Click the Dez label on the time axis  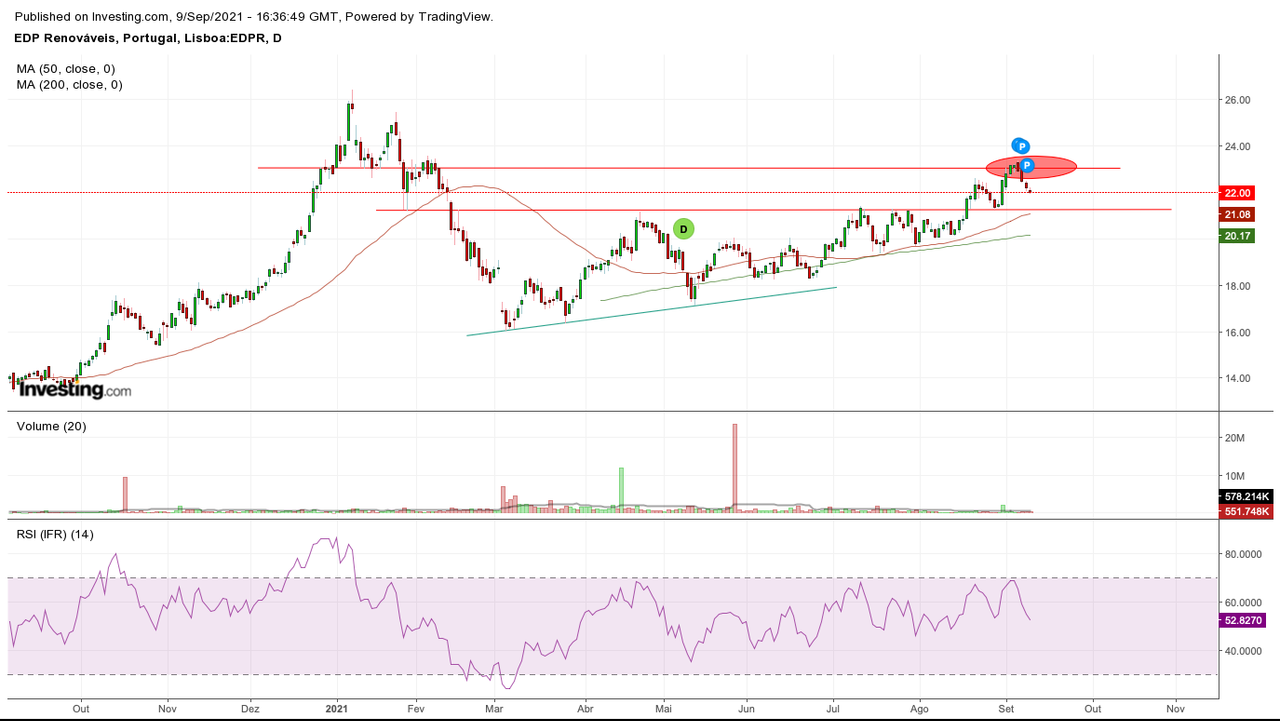click(251, 708)
